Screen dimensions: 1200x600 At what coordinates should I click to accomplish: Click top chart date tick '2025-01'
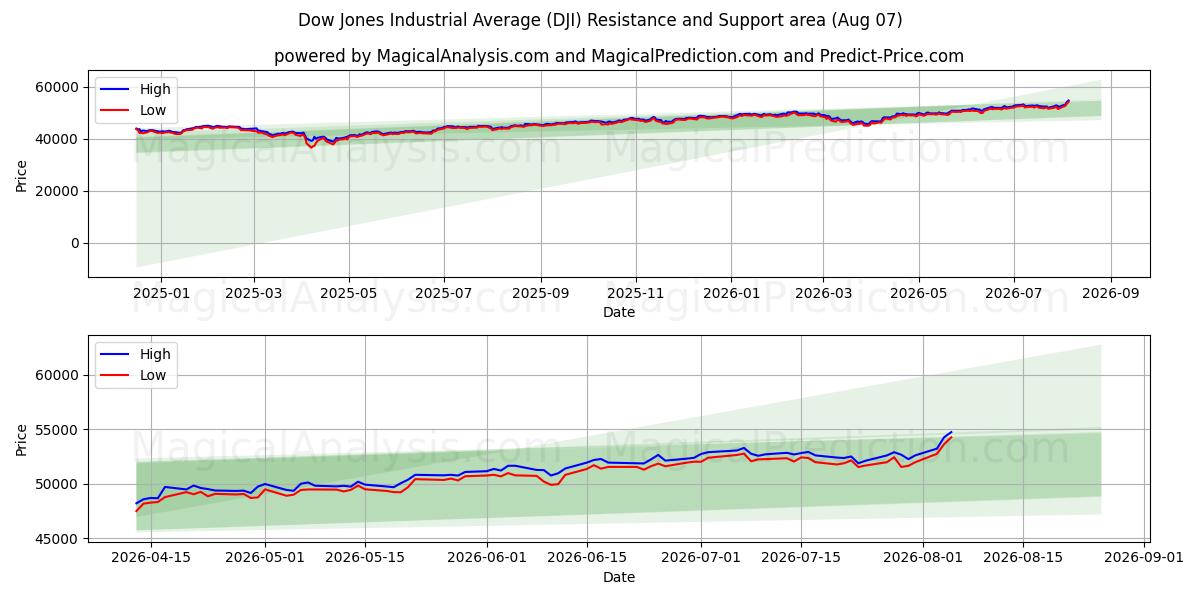coord(161,294)
